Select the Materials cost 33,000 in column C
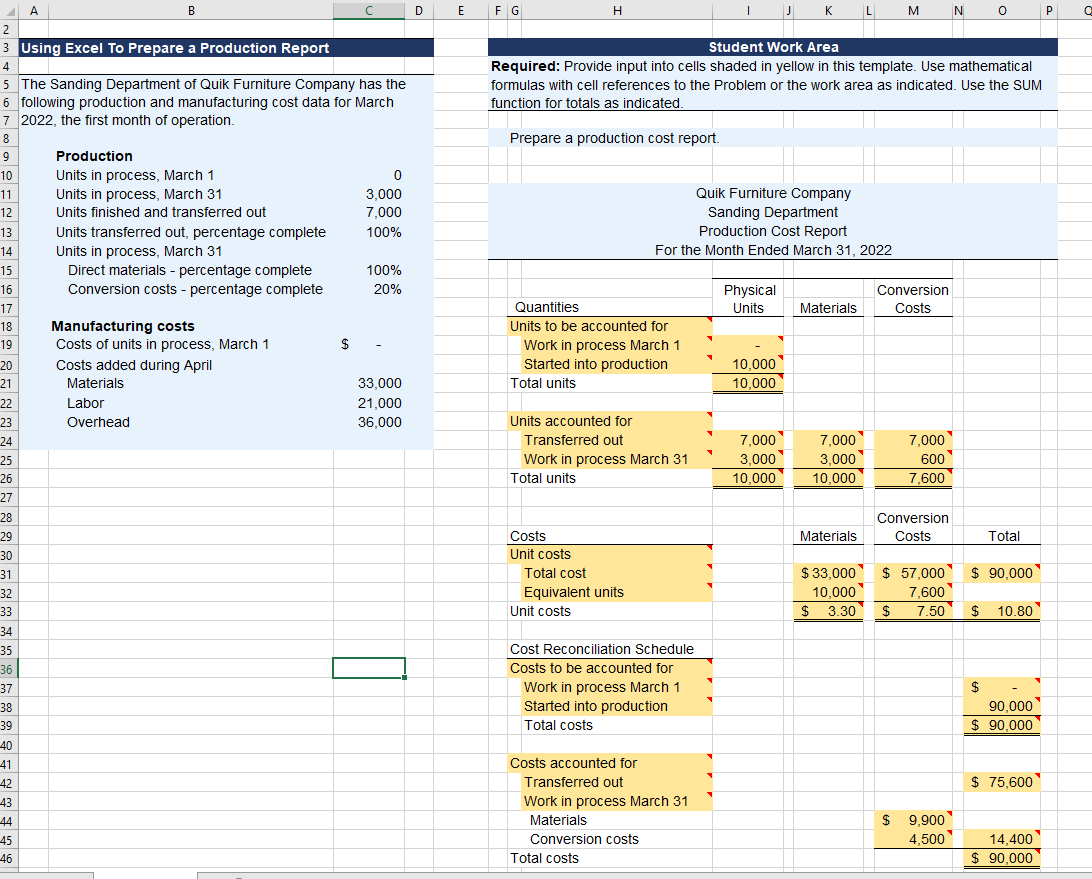Screen dimensions: 1092x879 point(368,383)
